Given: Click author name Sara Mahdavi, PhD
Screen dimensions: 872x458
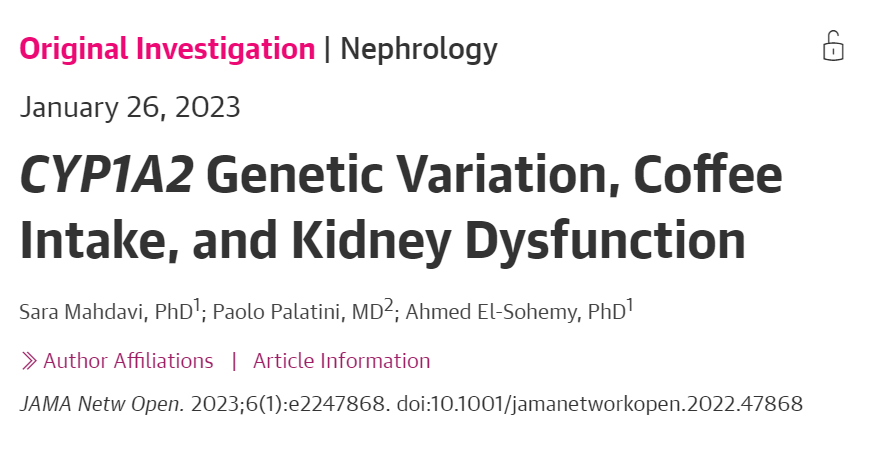Looking at the screenshot, I should pos(106,312).
